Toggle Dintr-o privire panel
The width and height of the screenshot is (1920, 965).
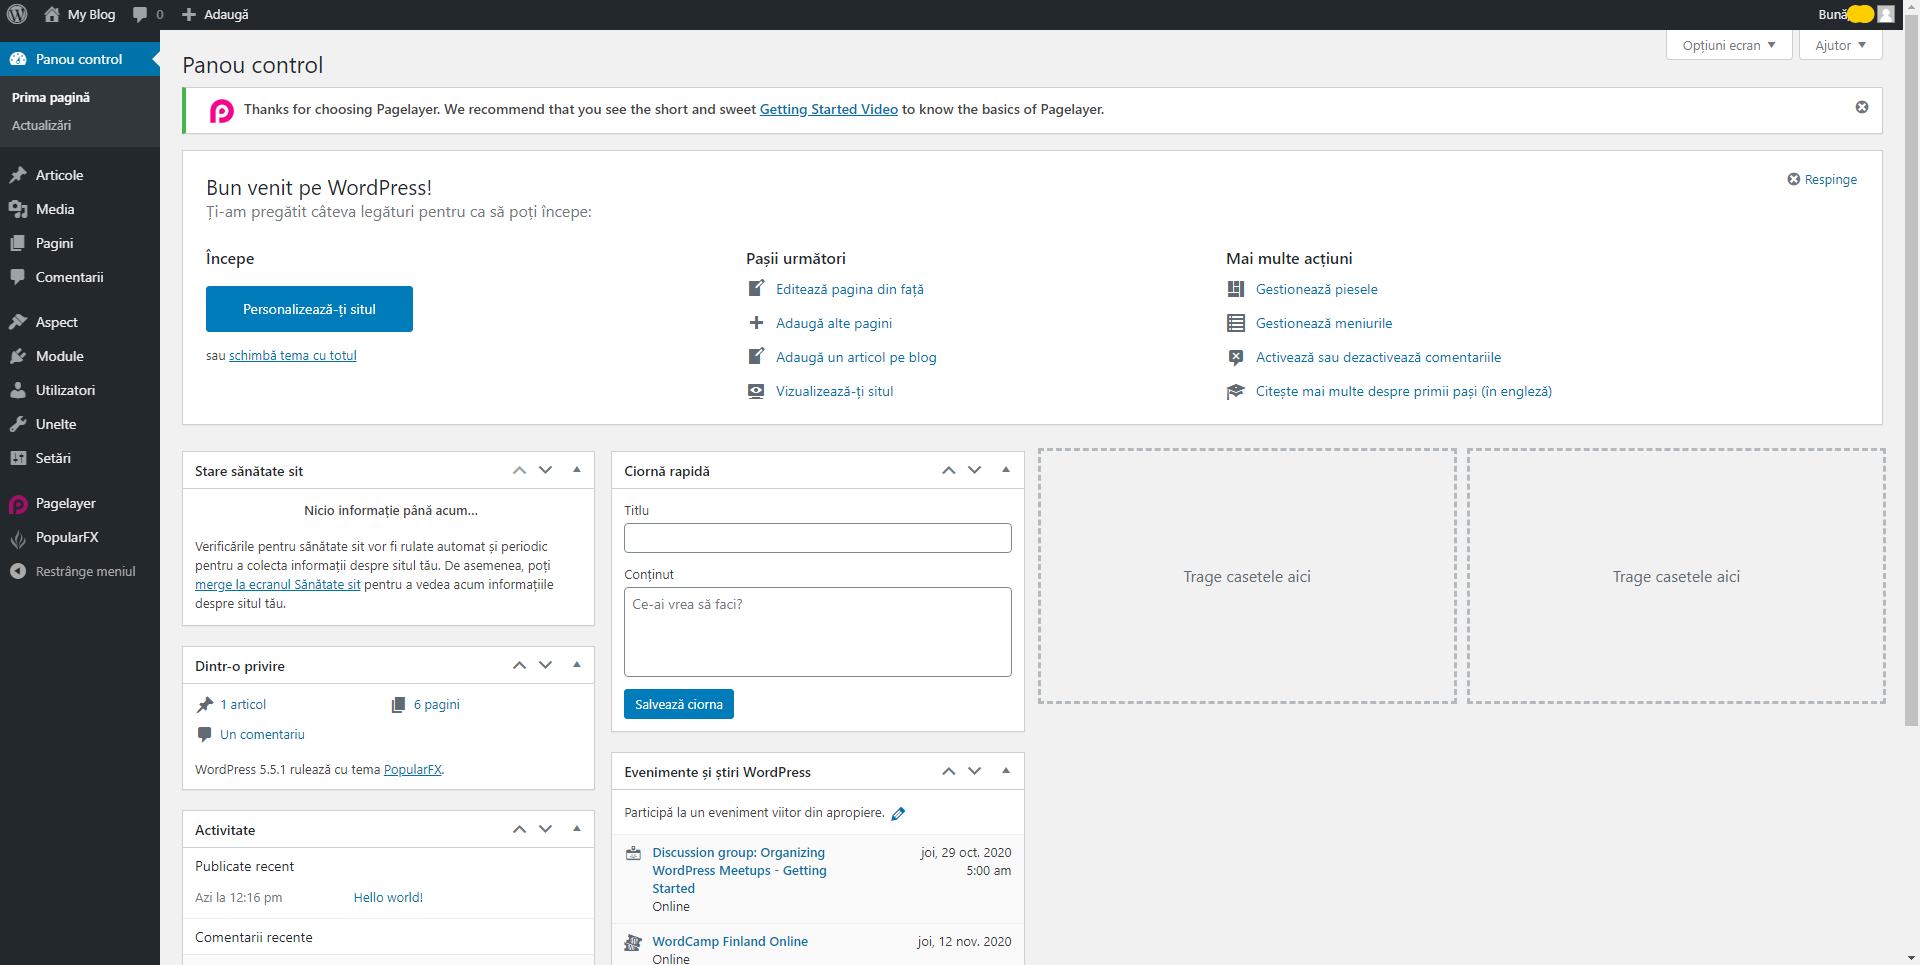tap(577, 665)
